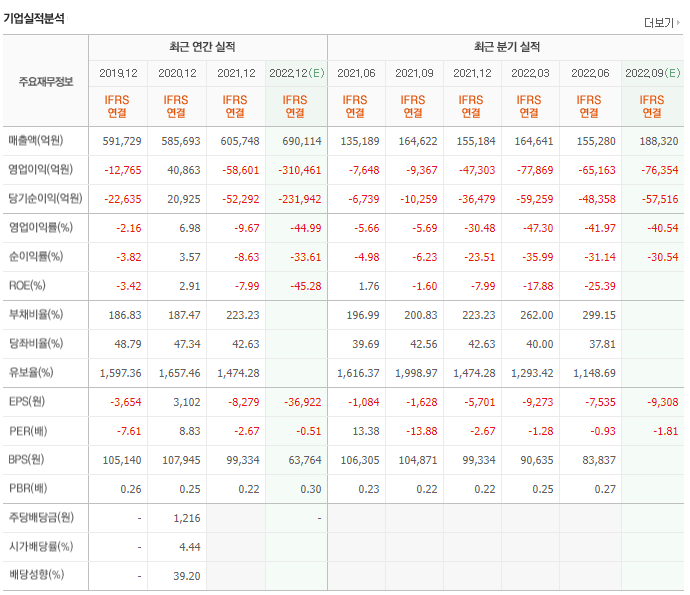Click the 영업이익률(%) row label

[x=41, y=228]
